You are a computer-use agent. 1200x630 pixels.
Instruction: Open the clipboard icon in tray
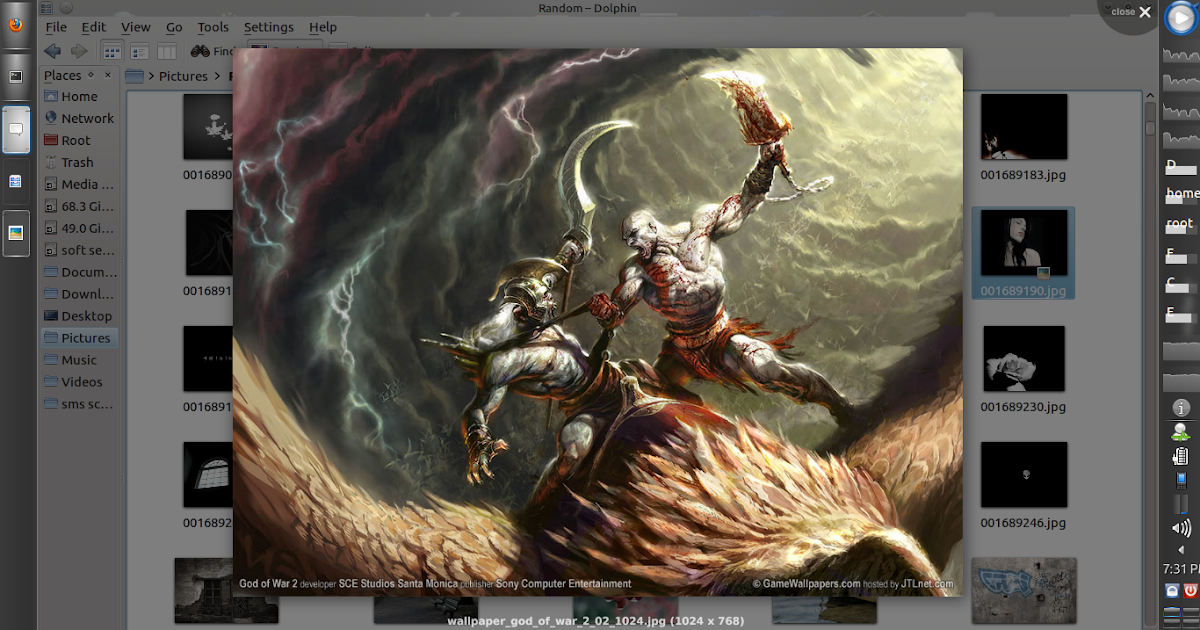point(1181,456)
